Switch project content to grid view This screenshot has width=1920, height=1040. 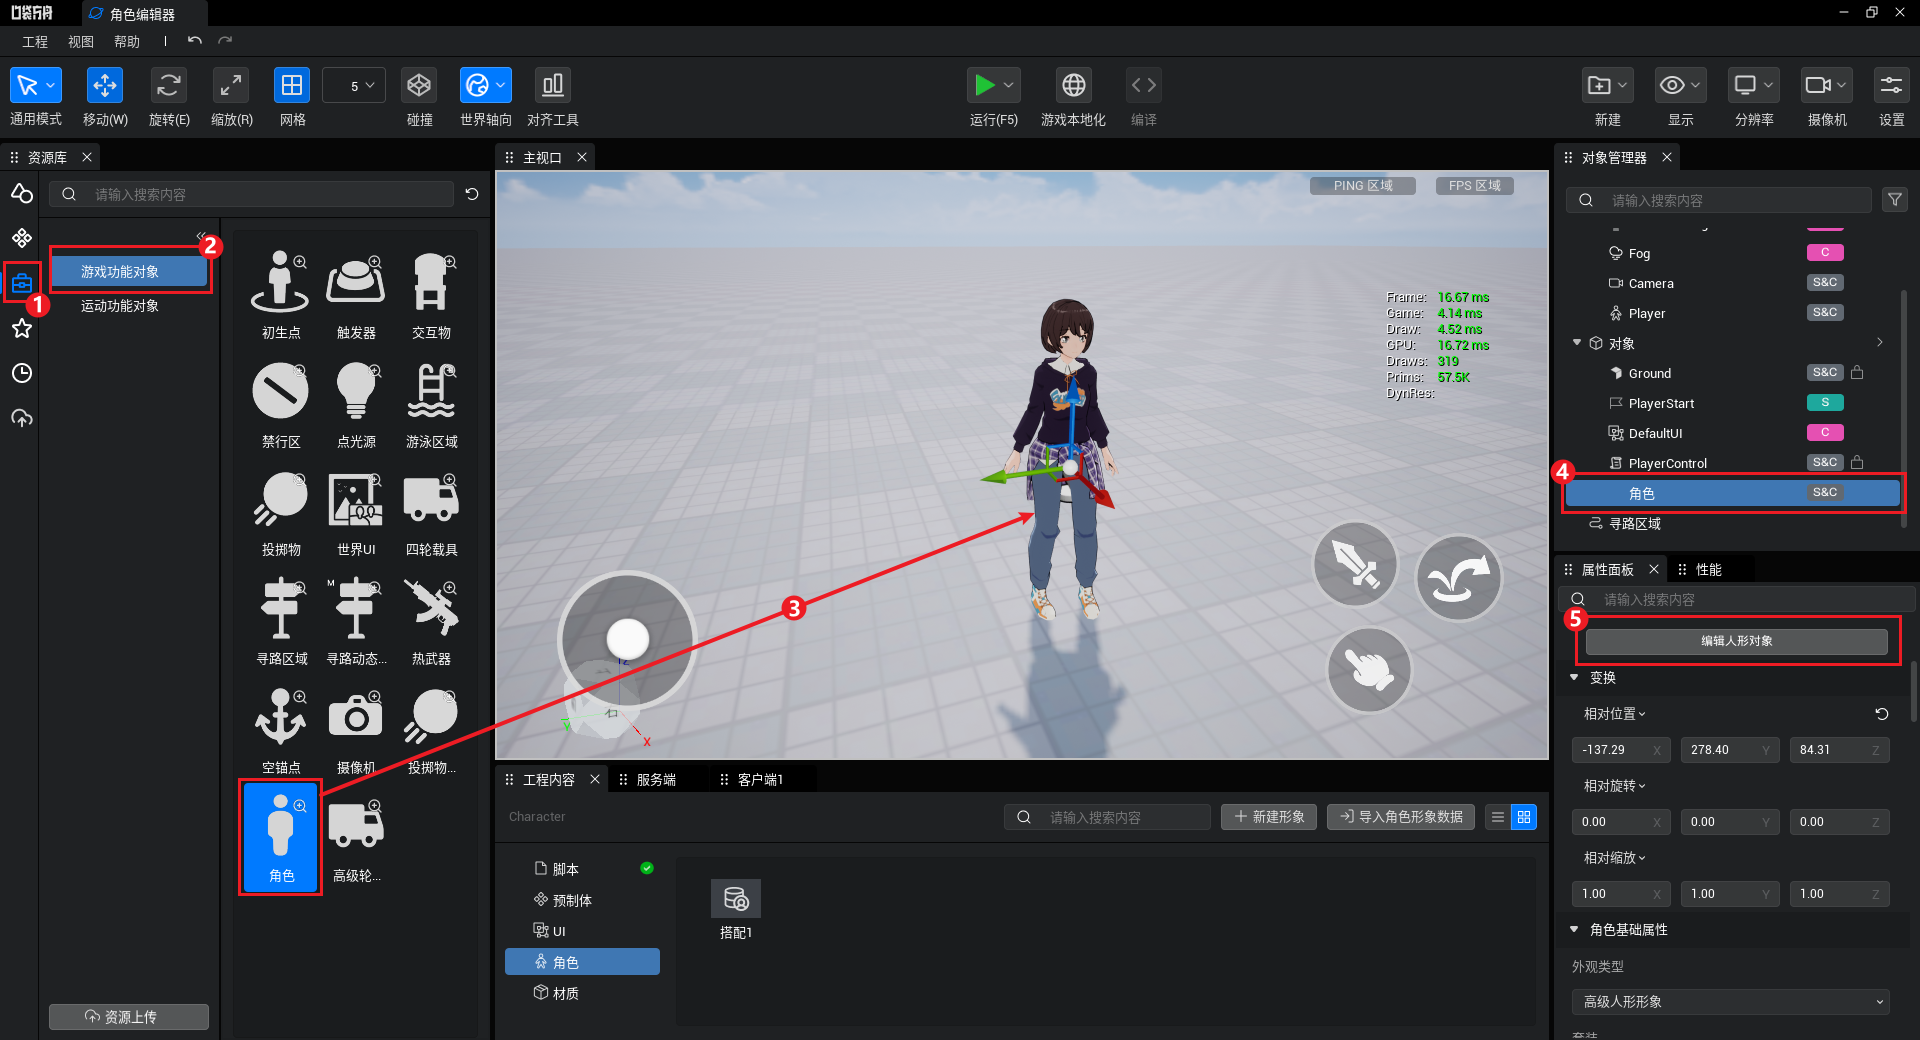1524,817
